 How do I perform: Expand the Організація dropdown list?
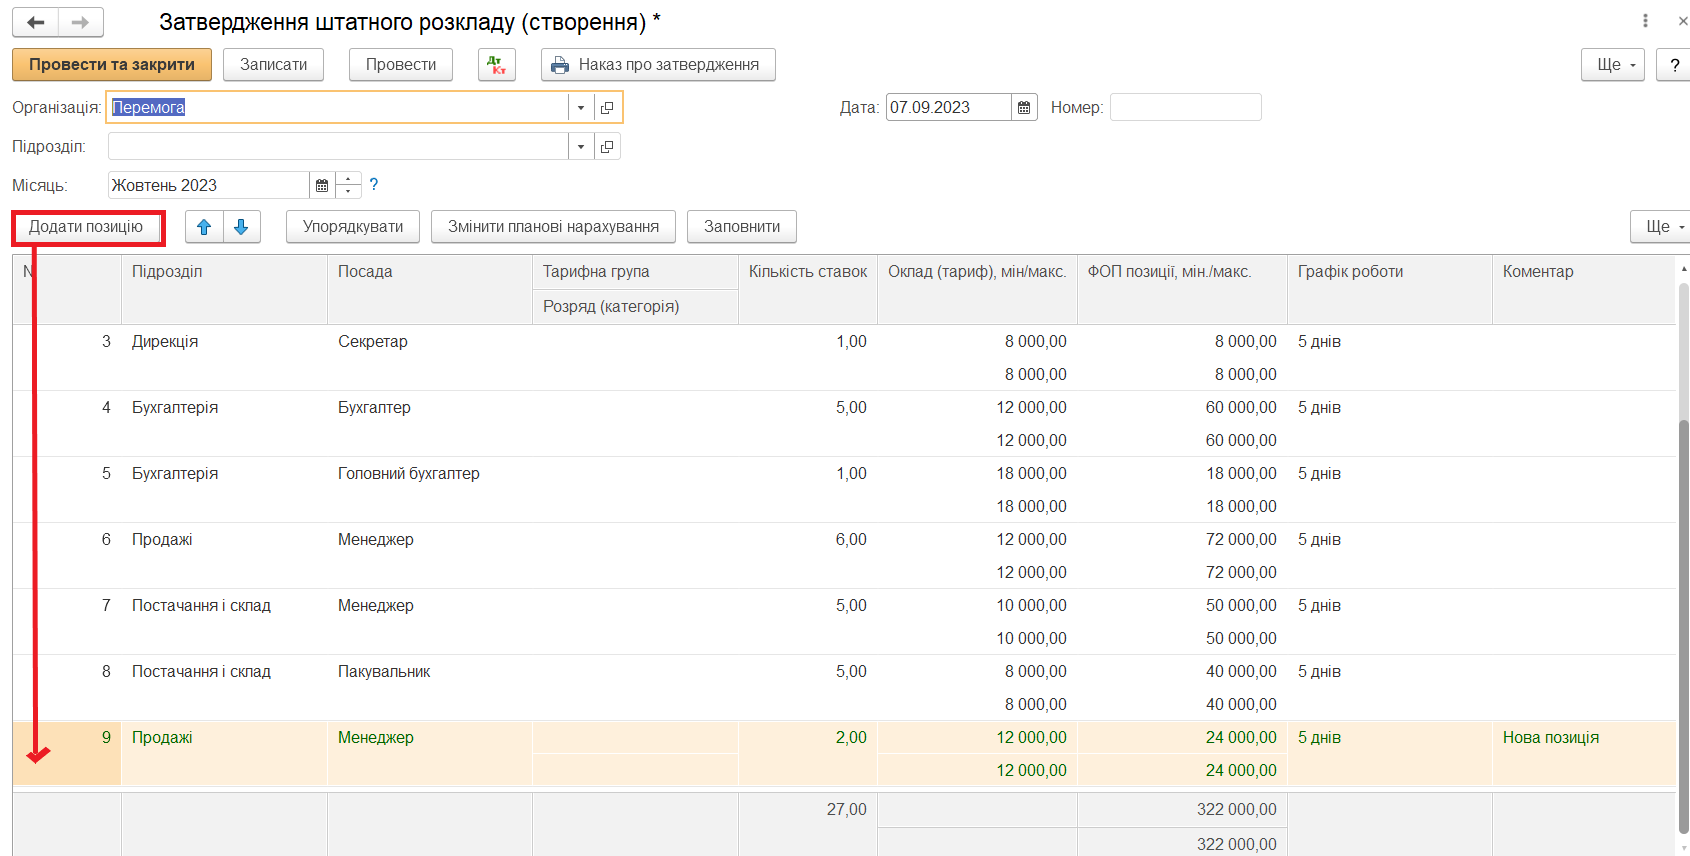click(x=581, y=107)
